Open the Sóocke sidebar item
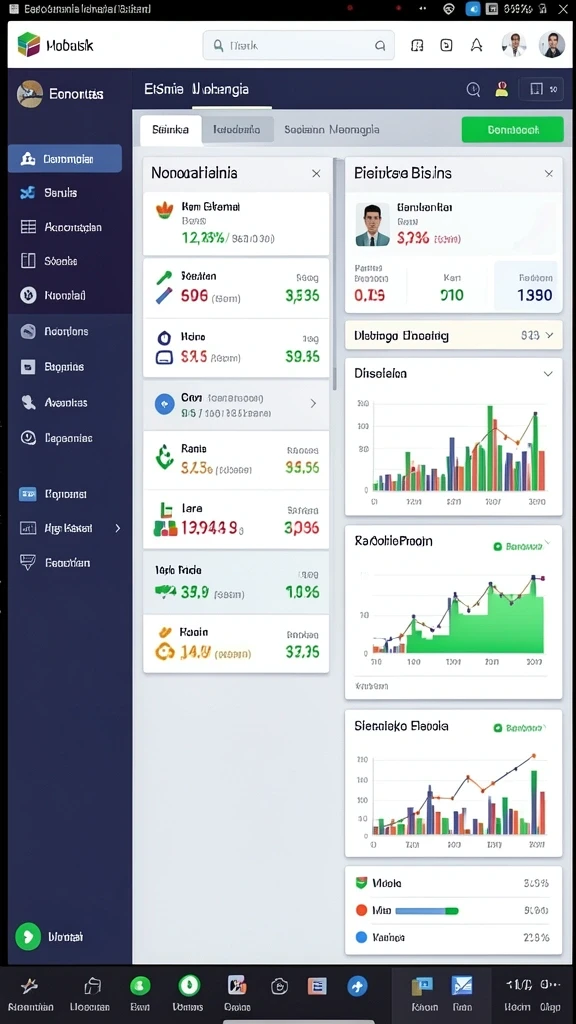Image resolution: width=576 pixels, height=1024 pixels. point(65,261)
